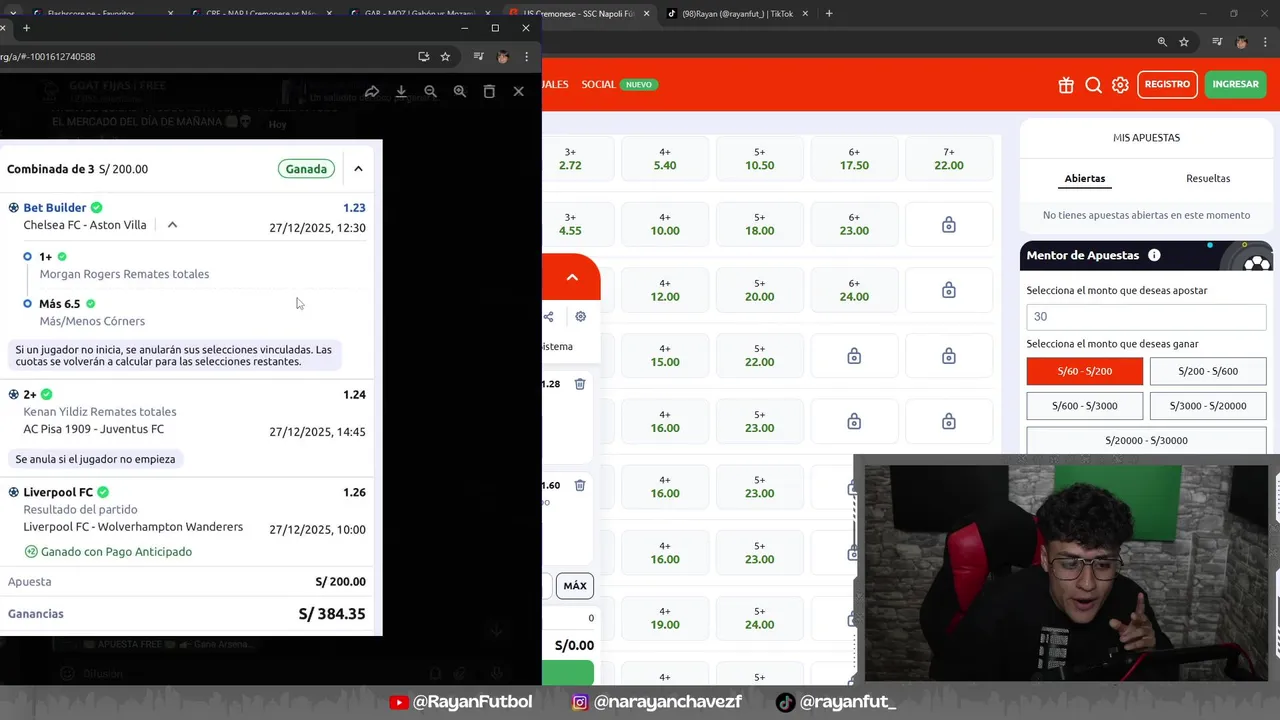Screen dimensions: 1280x720
Task: Open profile avatar in the front window toolbar
Action: click(503, 57)
